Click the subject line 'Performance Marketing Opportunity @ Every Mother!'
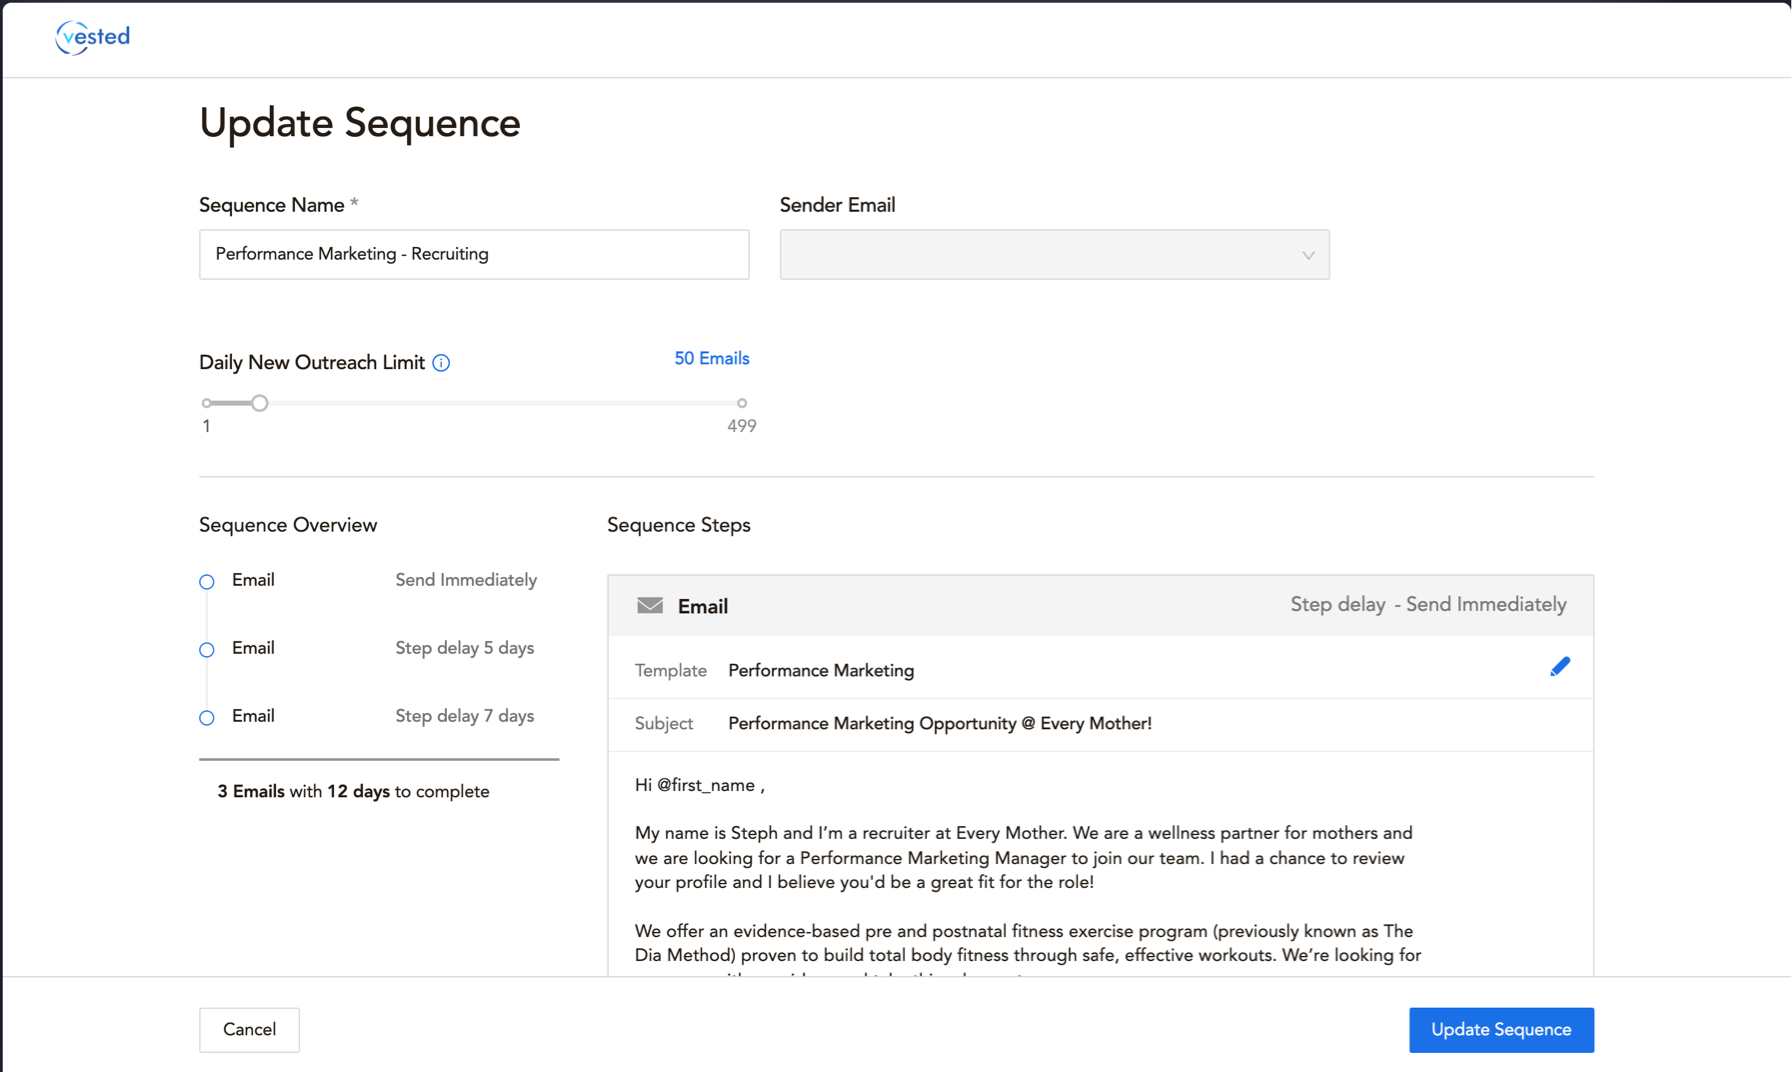The image size is (1792, 1072). click(x=940, y=724)
